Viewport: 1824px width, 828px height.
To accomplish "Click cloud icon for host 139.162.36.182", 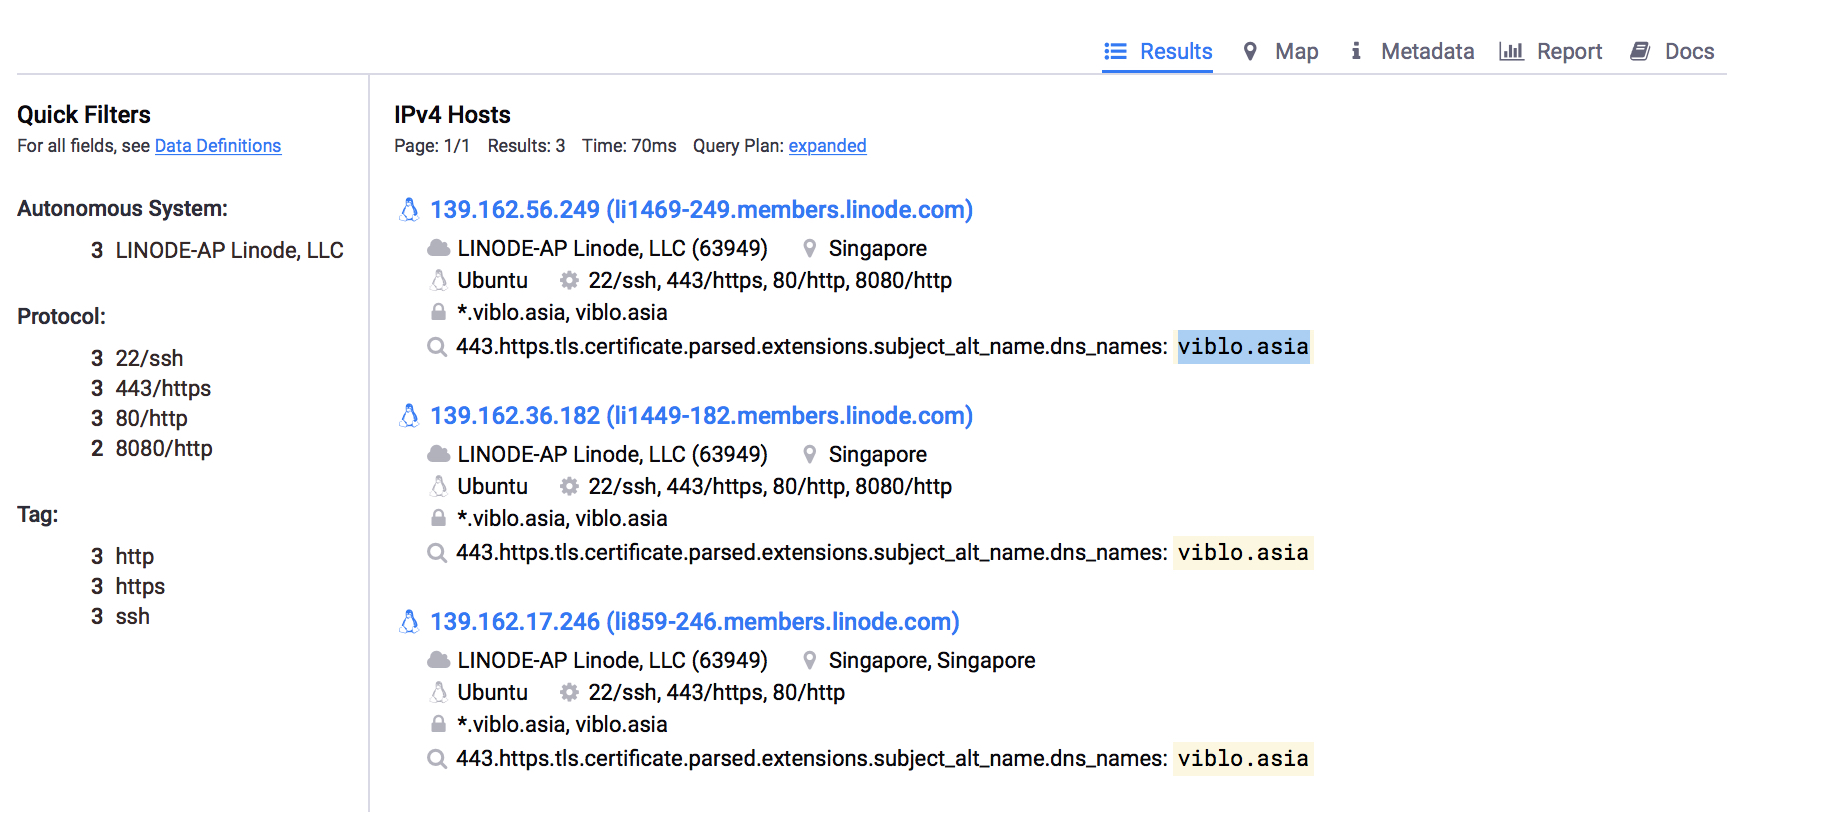I will tap(438, 454).
